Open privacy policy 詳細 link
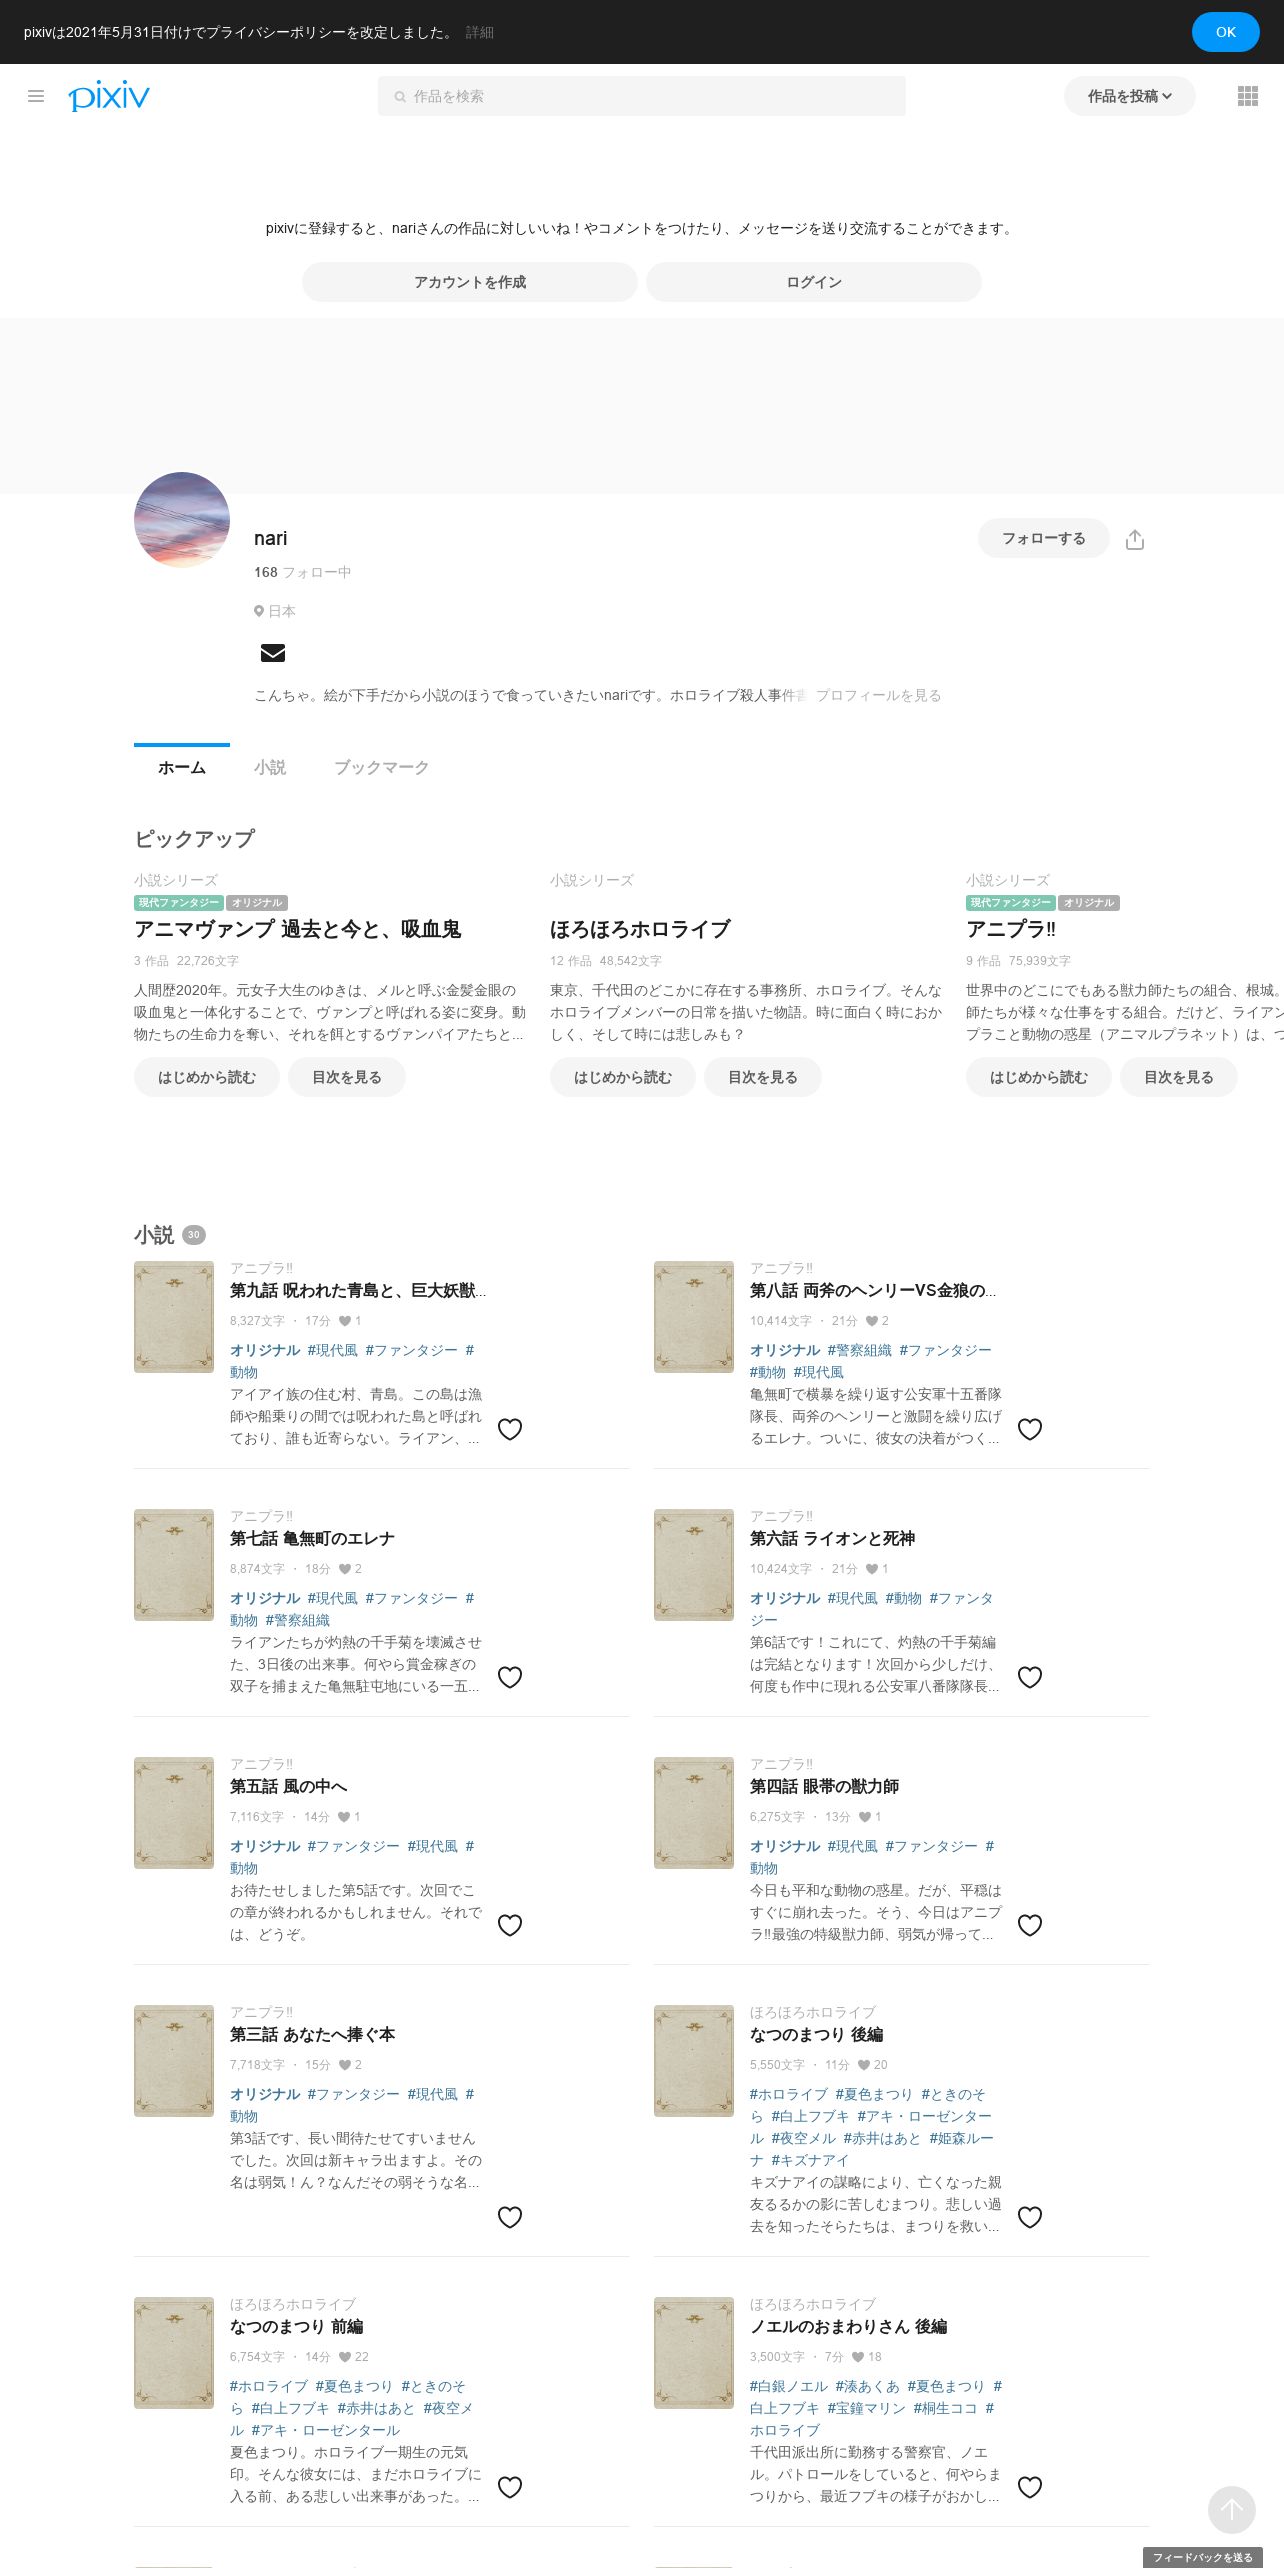 tap(480, 32)
